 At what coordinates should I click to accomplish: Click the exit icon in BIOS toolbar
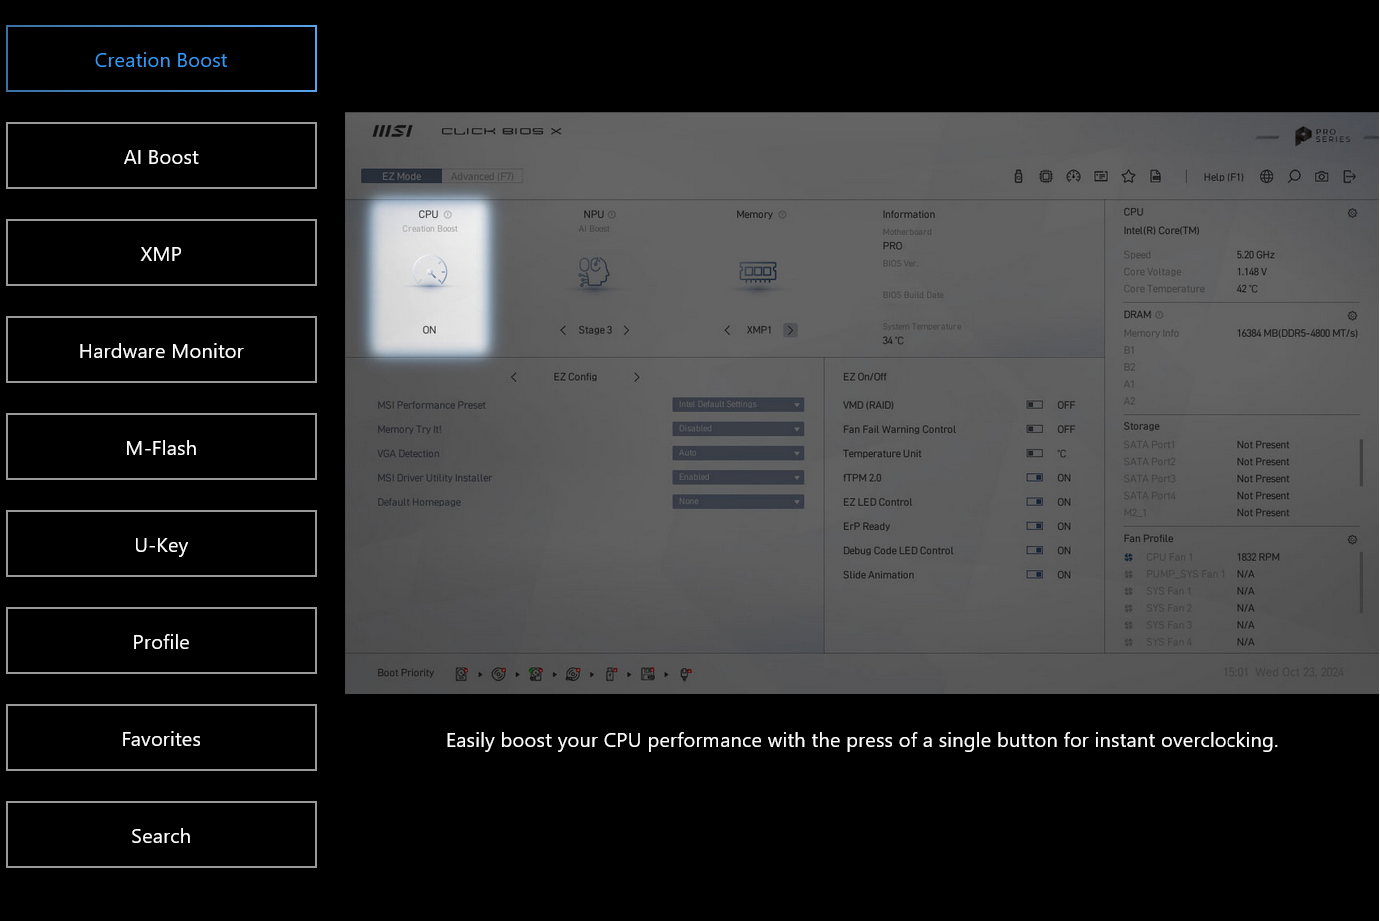click(x=1349, y=177)
